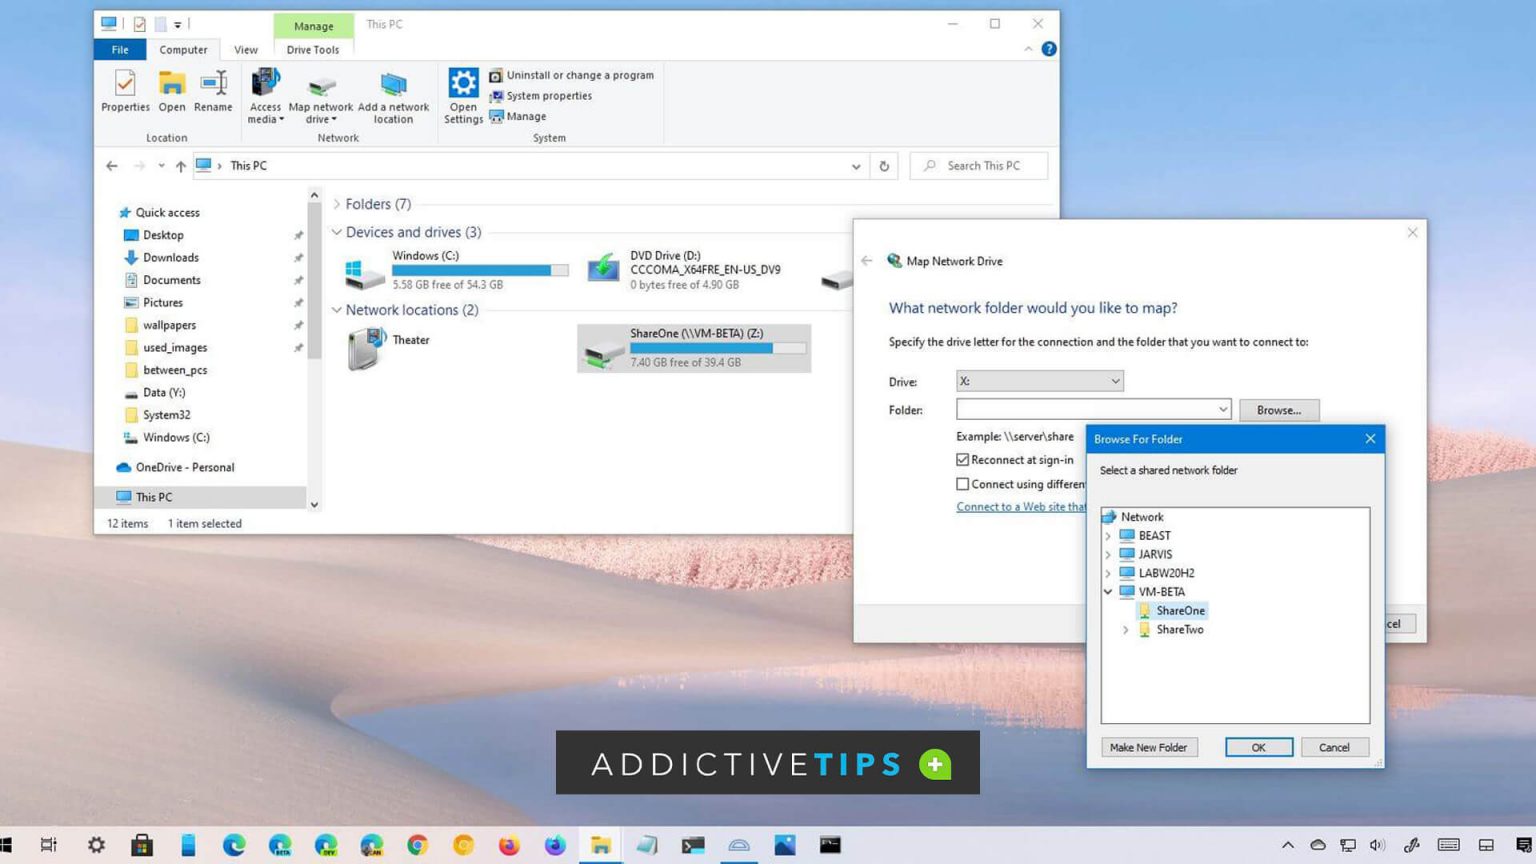Click the Make New Folder button
The width and height of the screenshot is (1536, 864).
(1148, 747)
